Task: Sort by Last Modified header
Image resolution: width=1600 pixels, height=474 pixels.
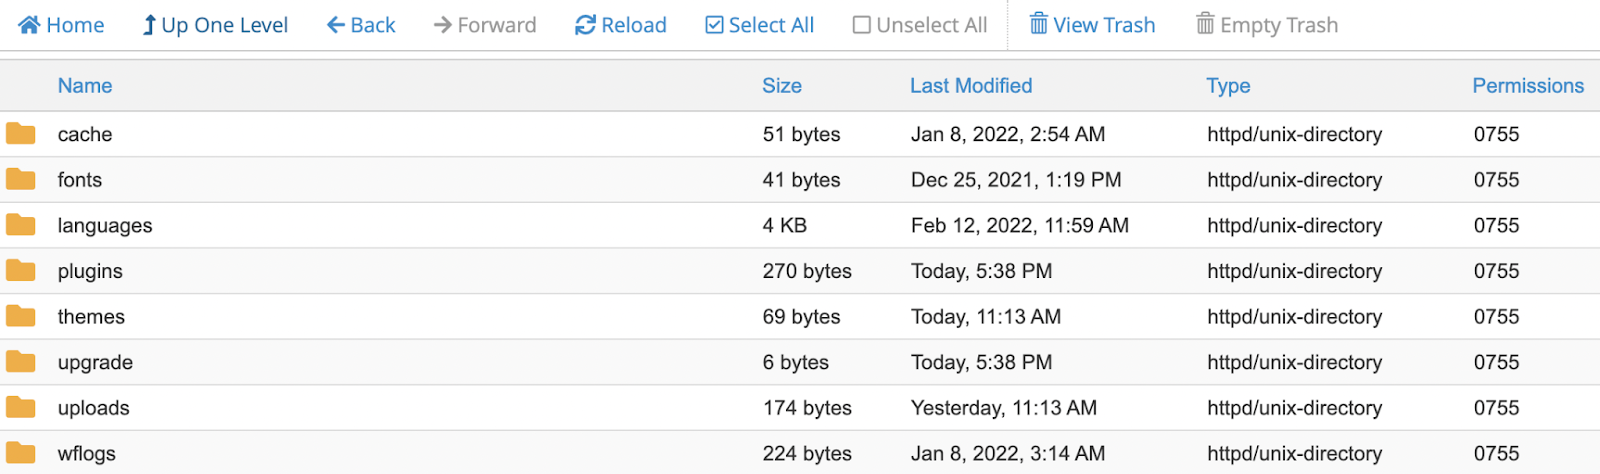Action: click(x=971, y=86)
